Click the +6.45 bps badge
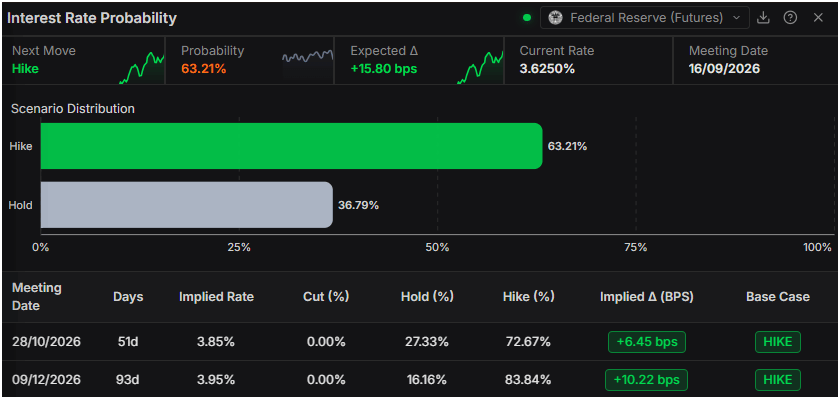This screenshot has width=840, height=399. click(647, 342)
